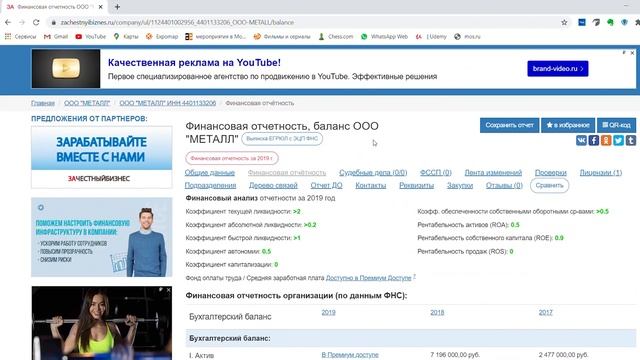This screenshot has height=360, width=640.
Task: Open the В Премиум доступе link in Актив row
Action: [x=350, y=355]
